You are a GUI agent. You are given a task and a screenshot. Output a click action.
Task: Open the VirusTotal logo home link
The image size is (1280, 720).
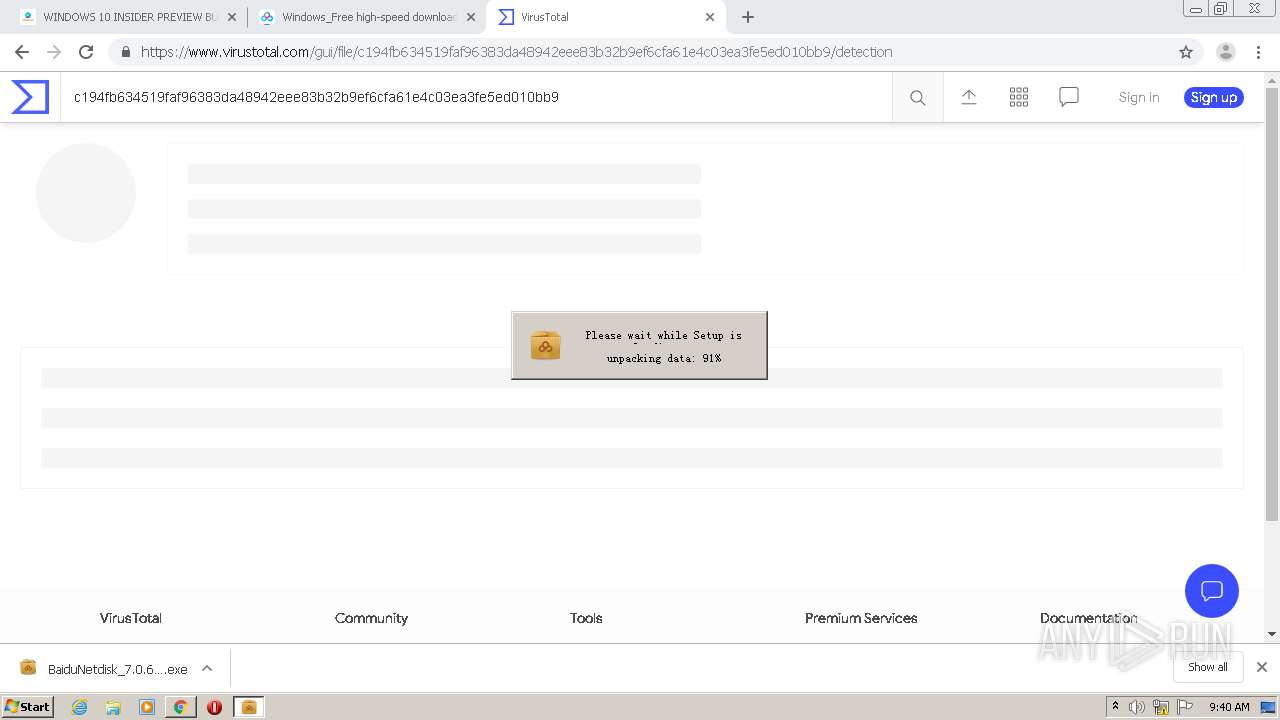(30, 97)
